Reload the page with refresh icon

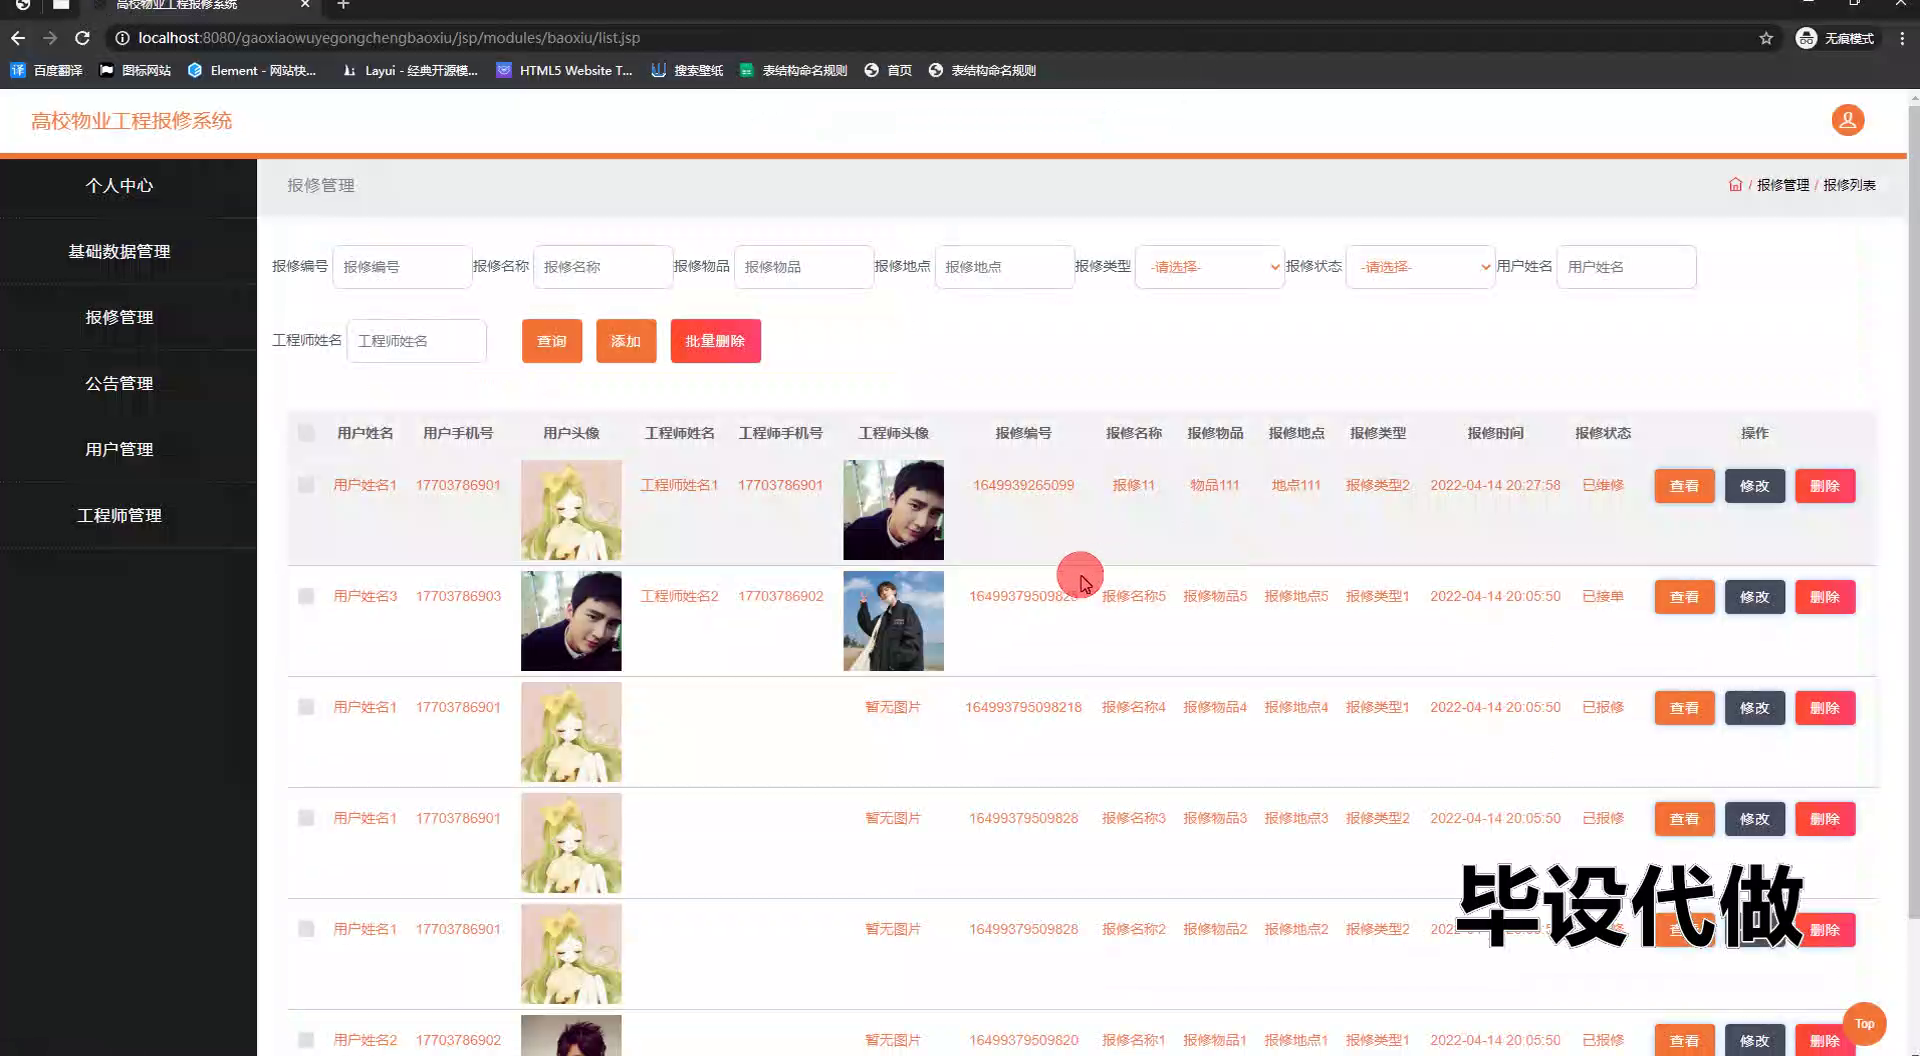pyautogui.click(x=83, y=38)
